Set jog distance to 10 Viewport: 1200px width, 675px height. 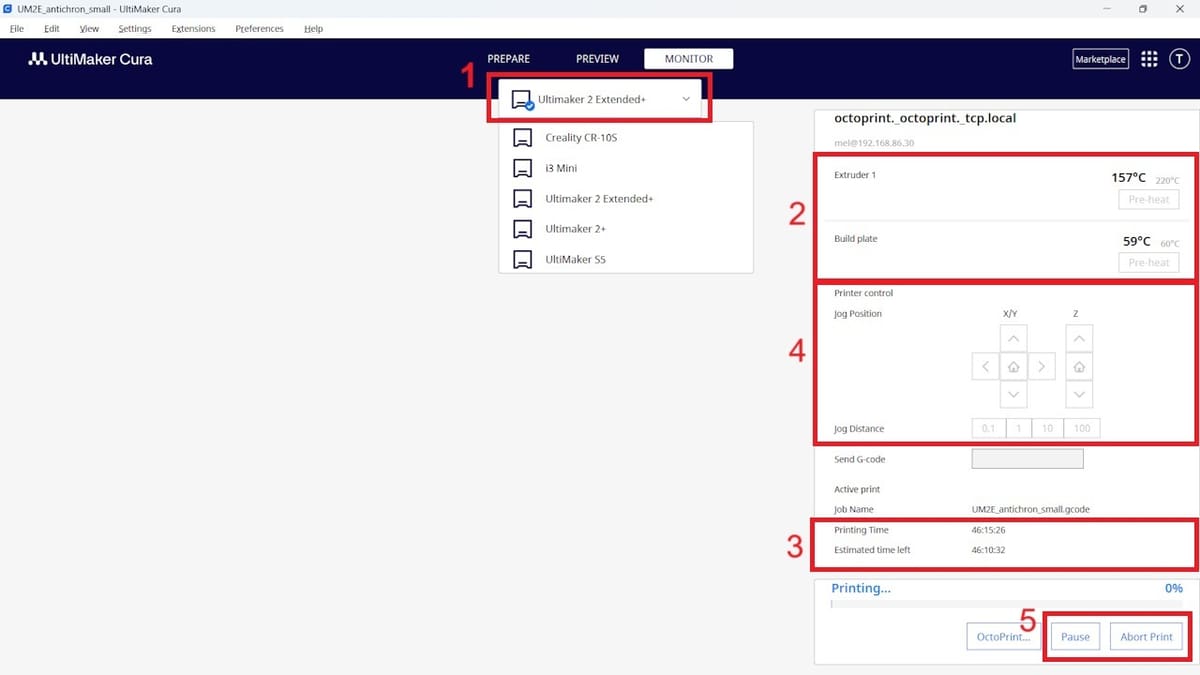(x=1048, y=428)
